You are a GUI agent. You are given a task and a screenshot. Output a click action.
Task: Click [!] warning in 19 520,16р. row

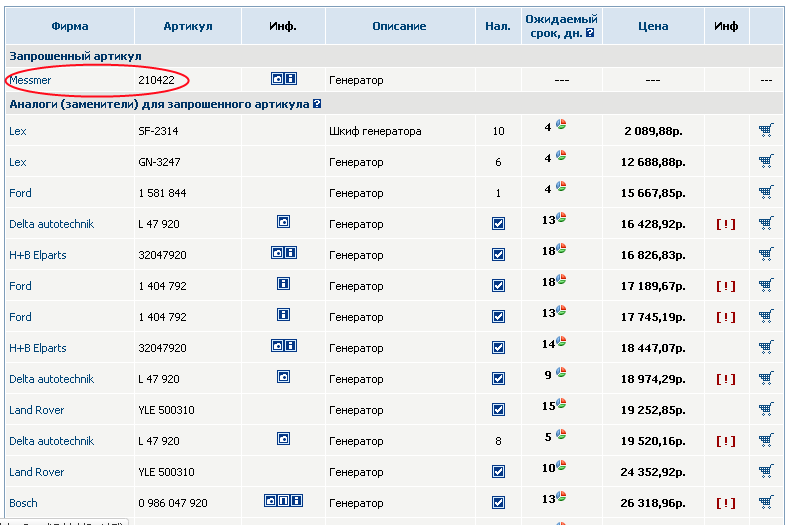(x=726, y=441)
